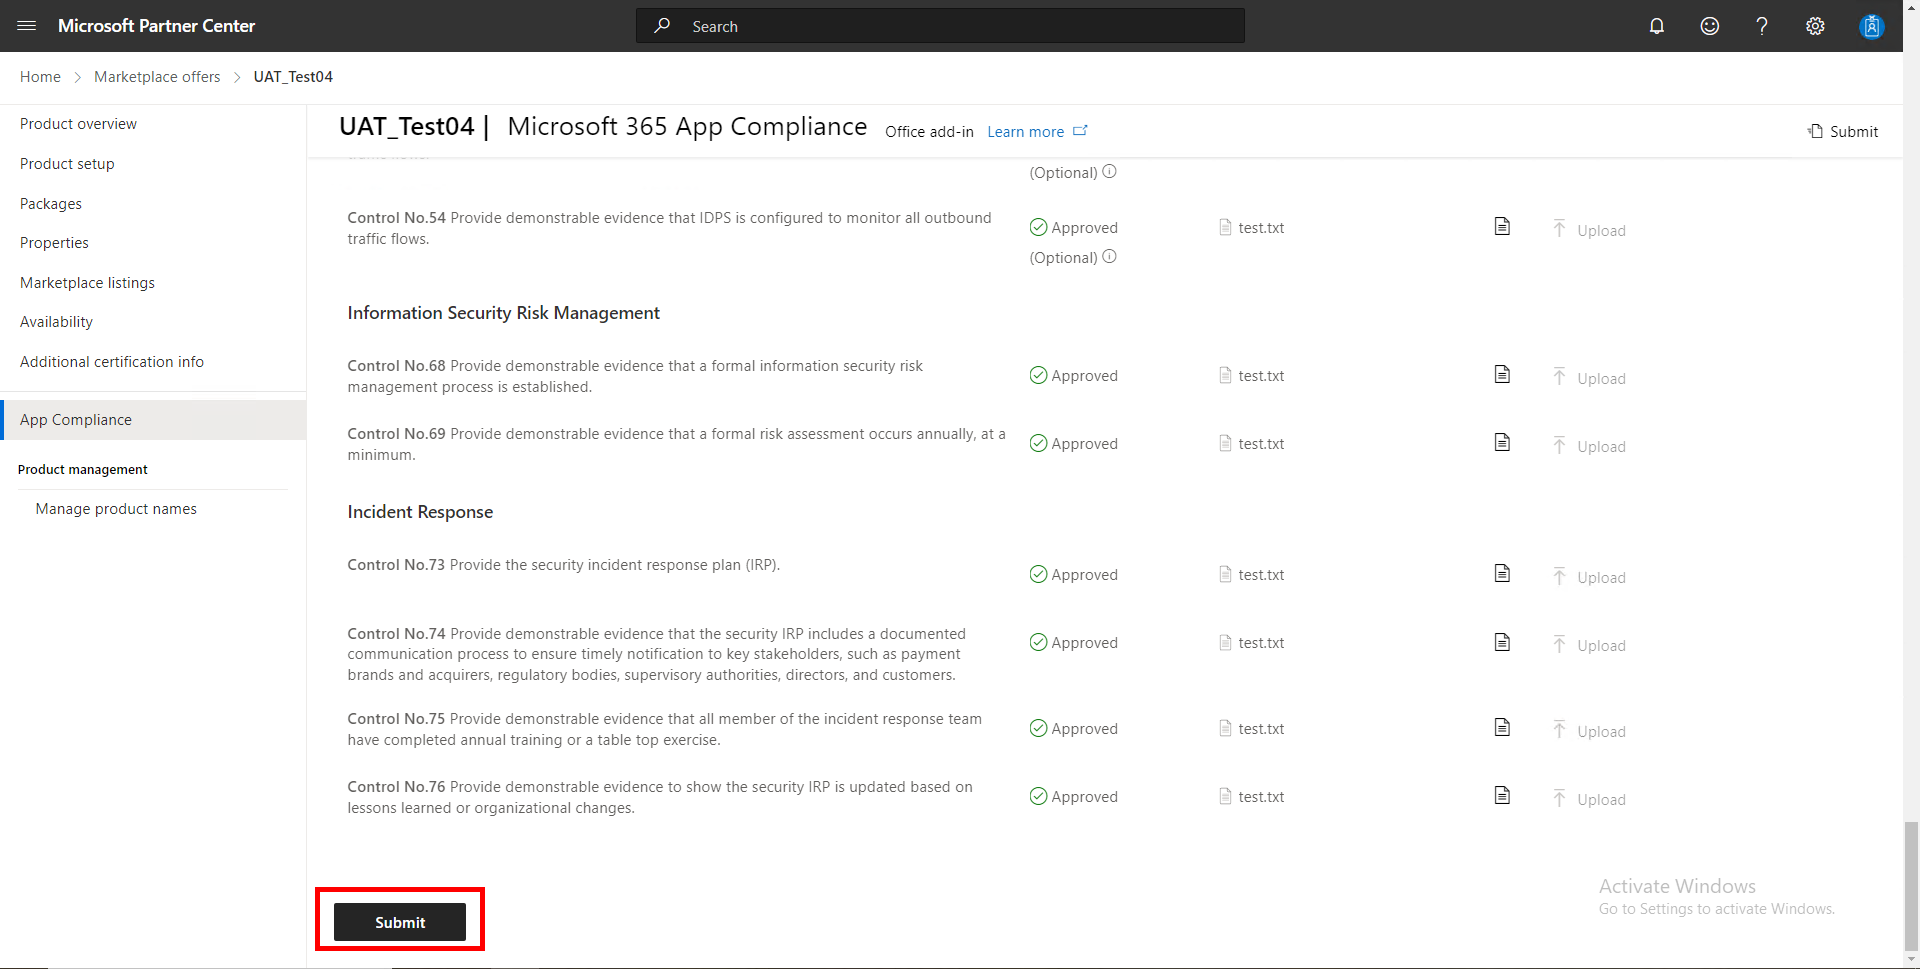The width and height of the screenshot is (1920, 969).
Task: Open document icon for Control No.74
Action: pos(1502,642)
